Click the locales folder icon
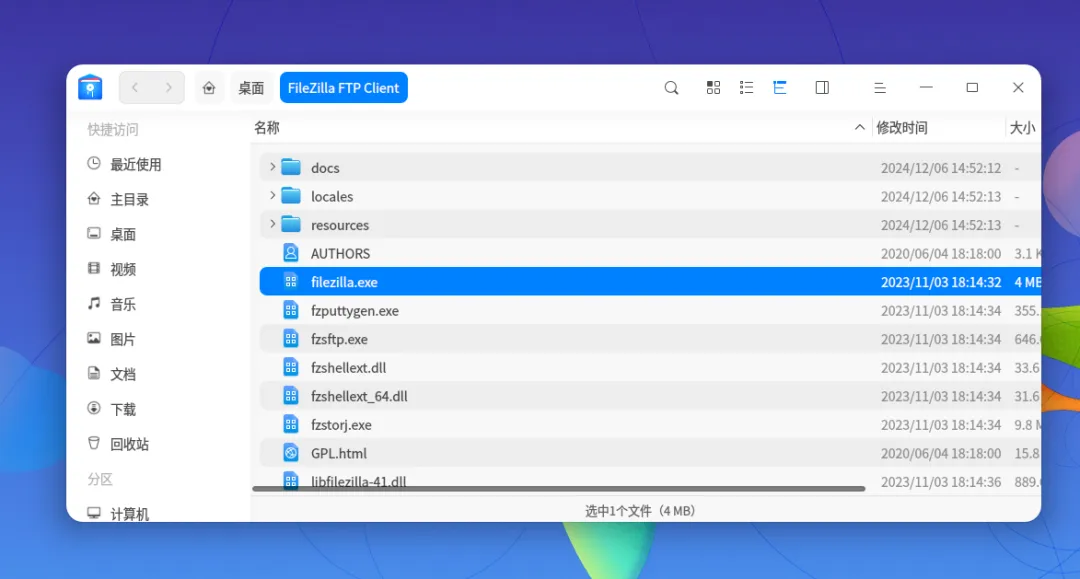 click(291, 196)
